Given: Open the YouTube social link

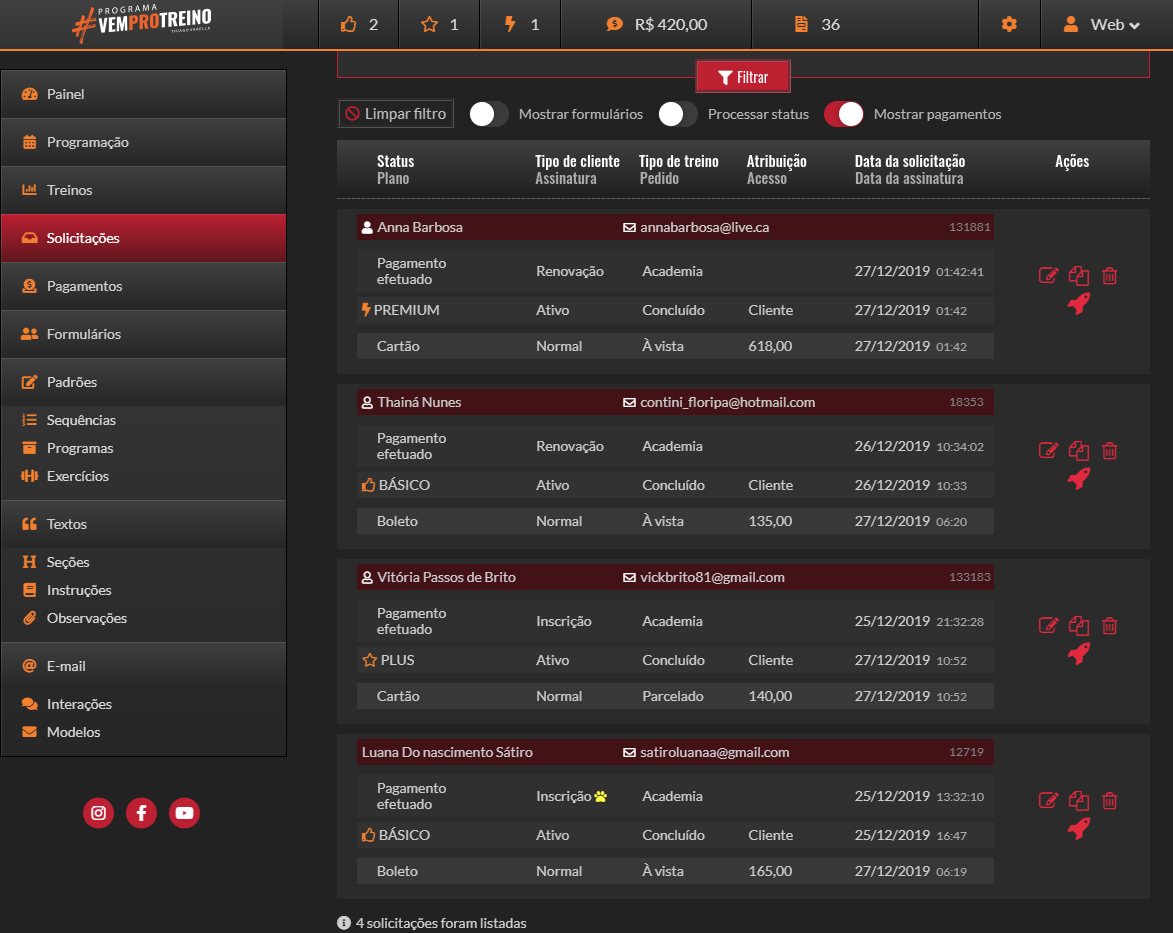Looking at the screenshot, I should pyautogui.click(x=184, y=813).
